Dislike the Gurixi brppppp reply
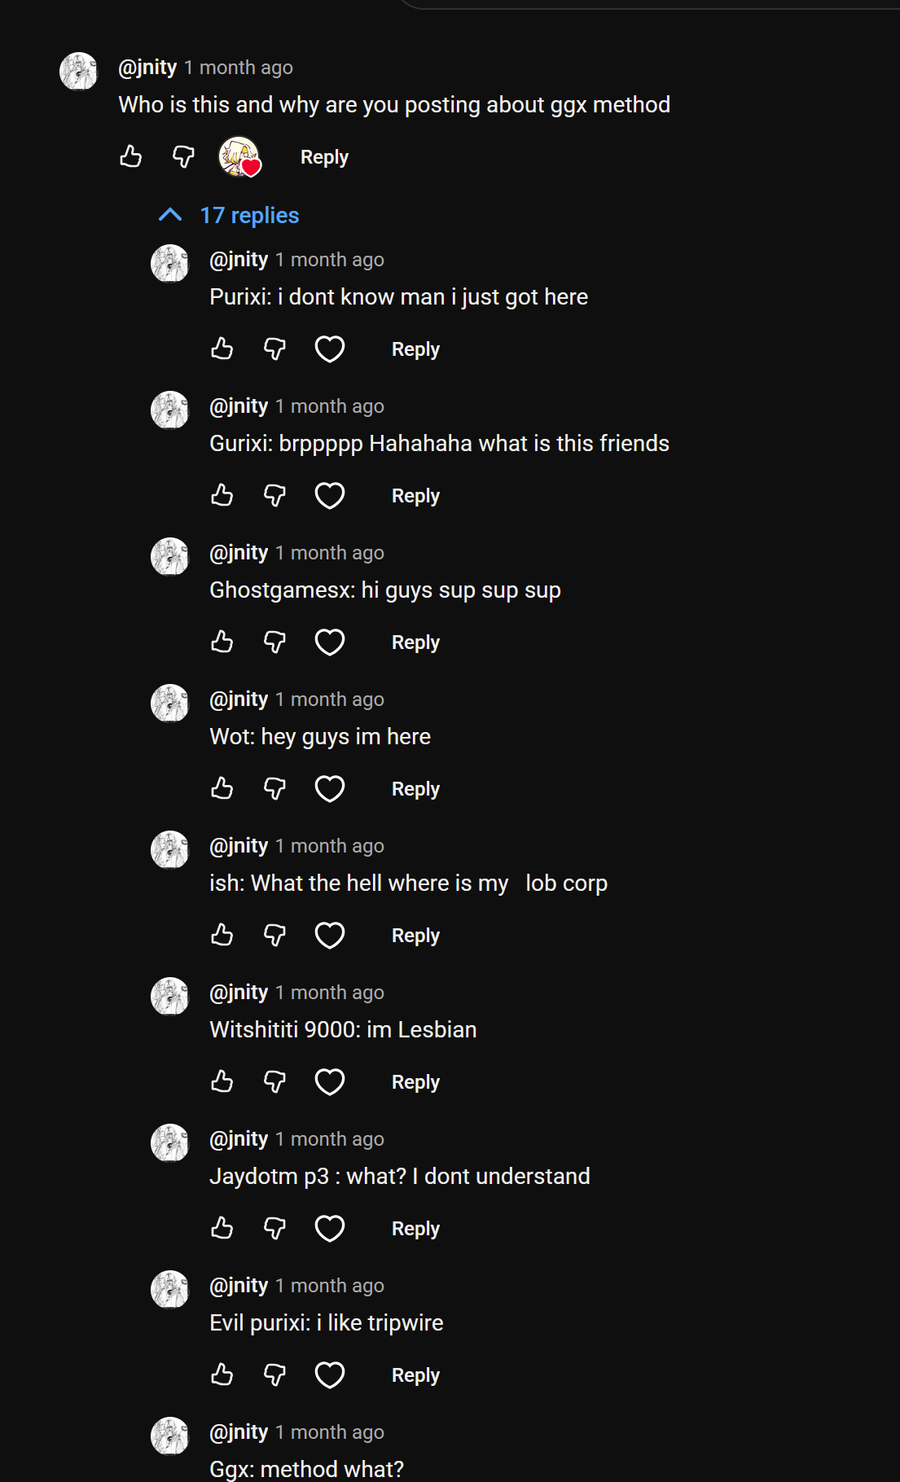 tap(274, 495)
